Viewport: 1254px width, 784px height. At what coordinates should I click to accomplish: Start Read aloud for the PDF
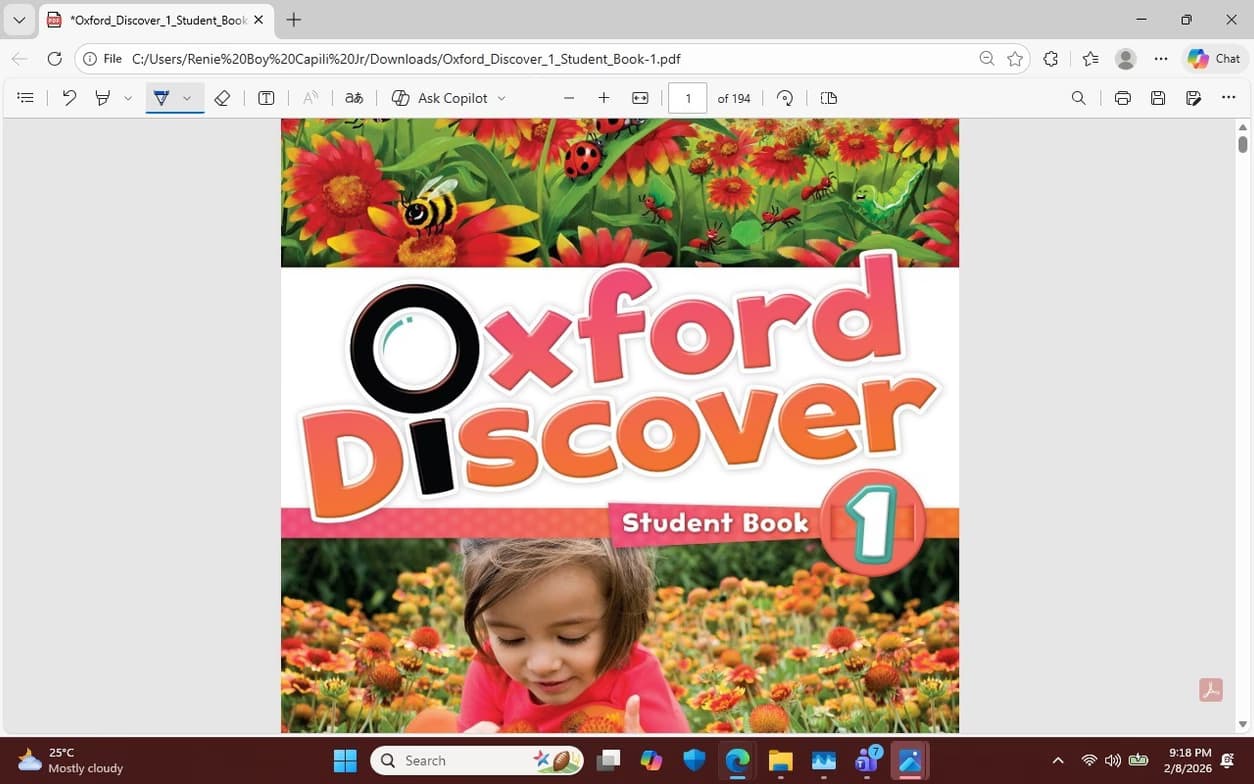pos(310,97)
